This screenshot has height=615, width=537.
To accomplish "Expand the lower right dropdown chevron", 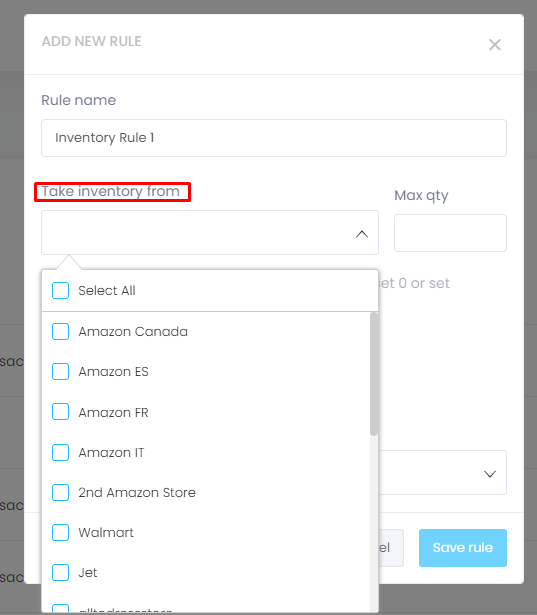I will coord(490,474).
